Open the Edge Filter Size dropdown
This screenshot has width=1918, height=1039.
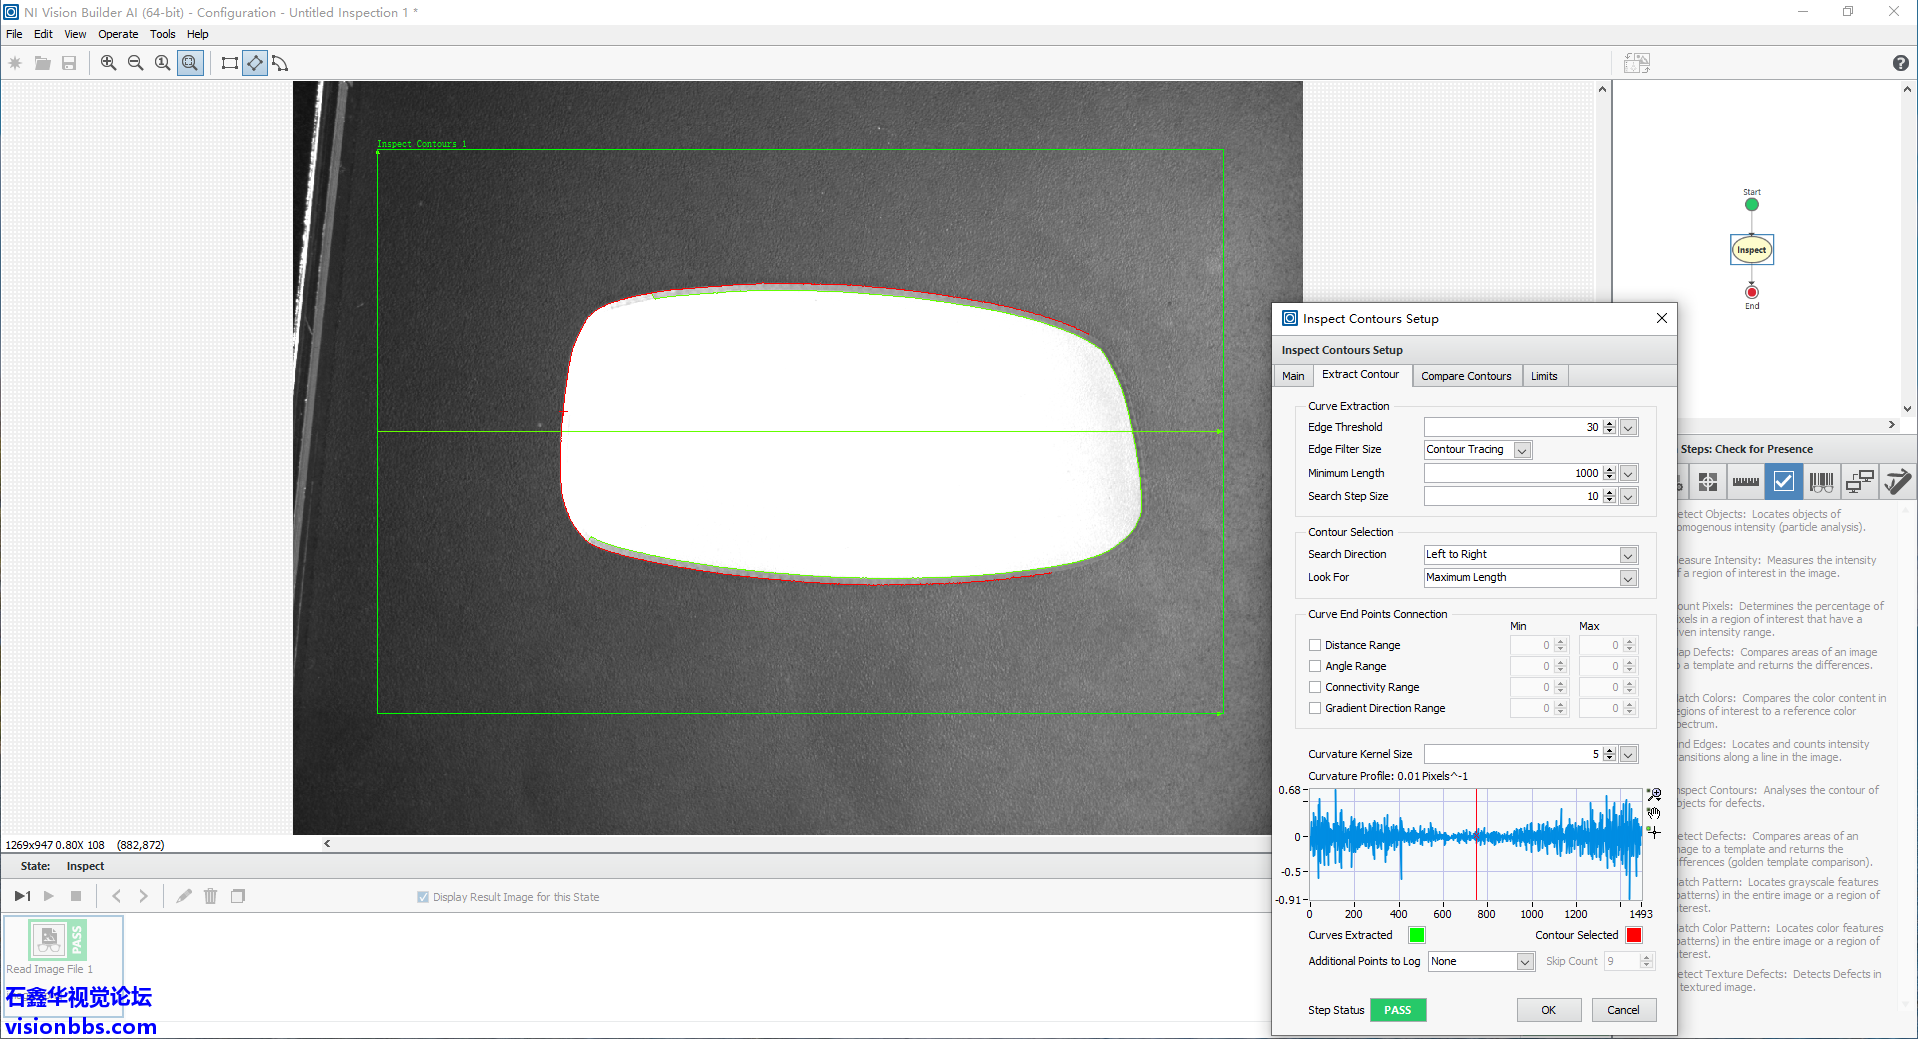[1522, 450]
